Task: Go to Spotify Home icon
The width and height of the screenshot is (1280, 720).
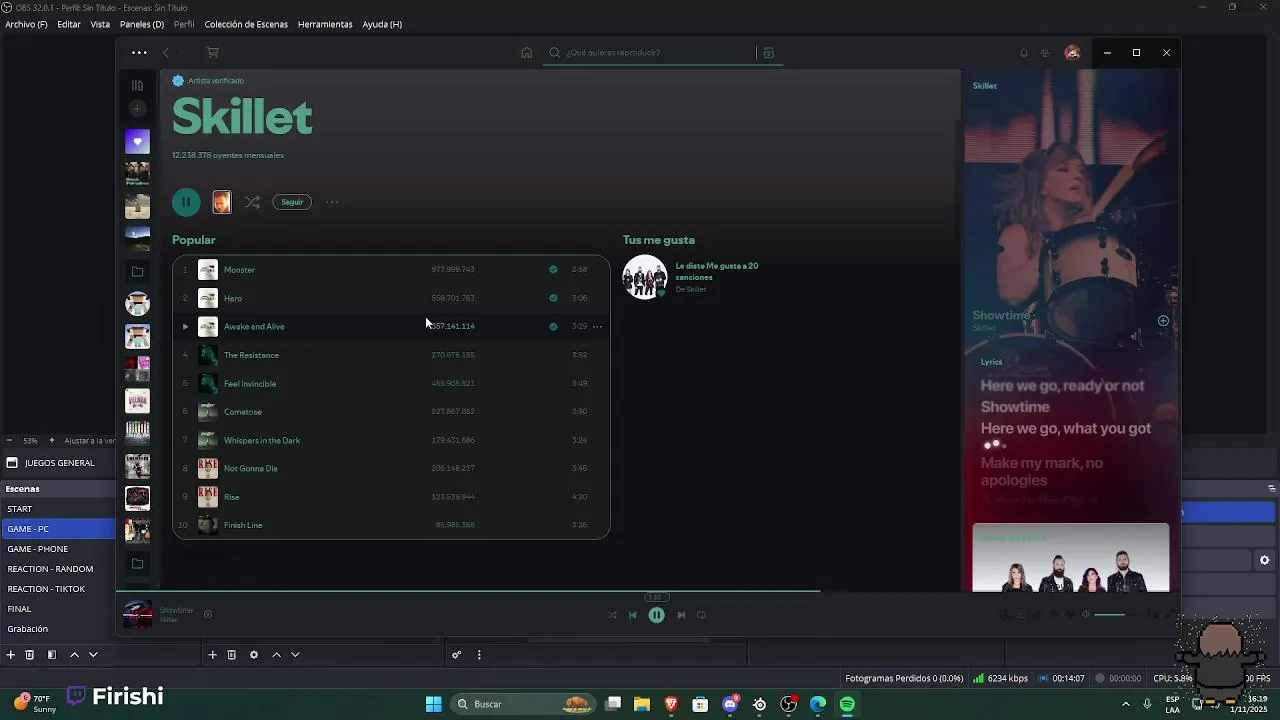Action: click(527, 53)
